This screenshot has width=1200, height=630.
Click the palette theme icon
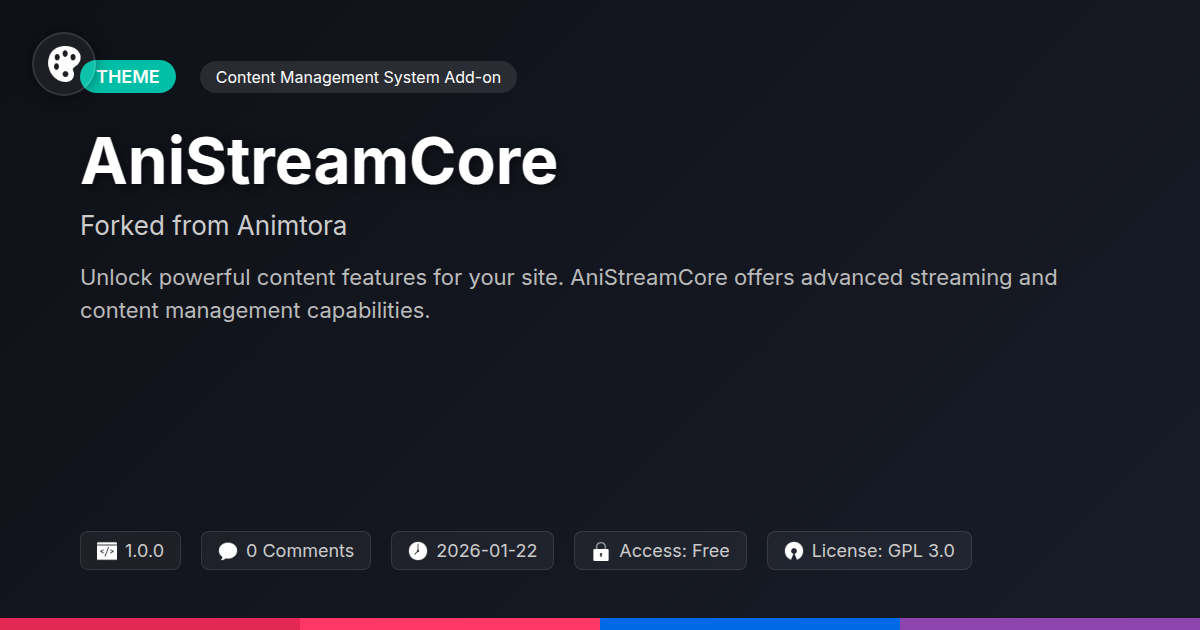pyautogui.click(x=64, y=64)
